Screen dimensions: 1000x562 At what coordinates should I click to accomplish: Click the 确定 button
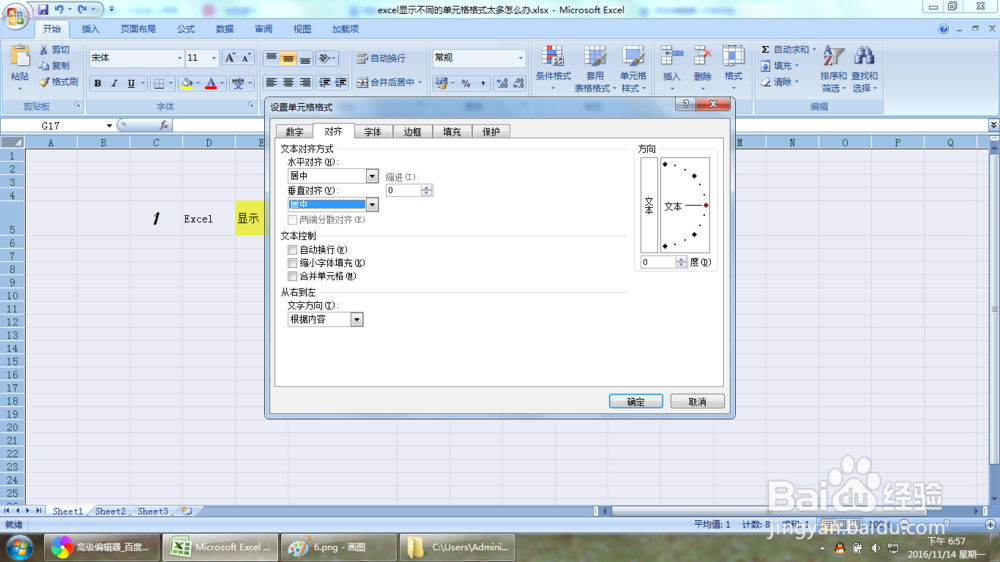click(x=636, y=401)
